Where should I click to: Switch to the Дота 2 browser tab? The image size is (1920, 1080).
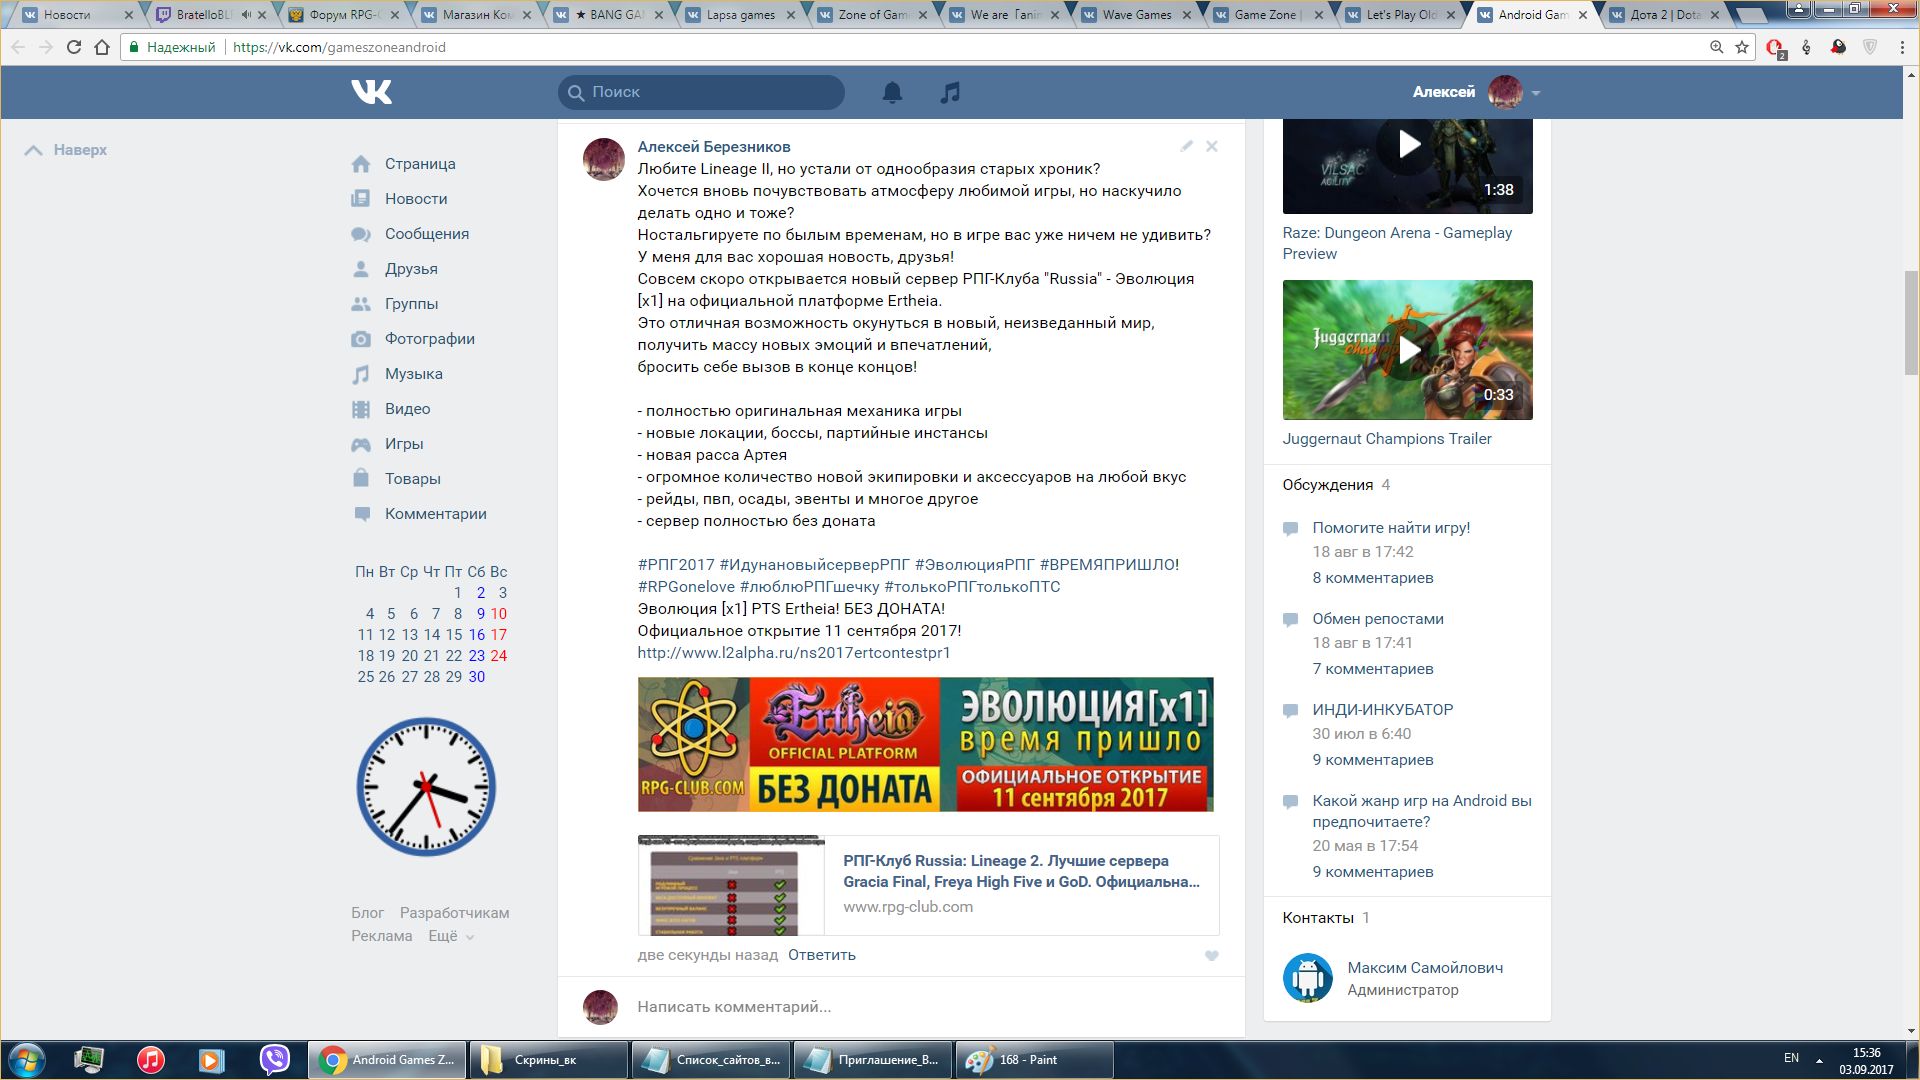coord(1665,15)
